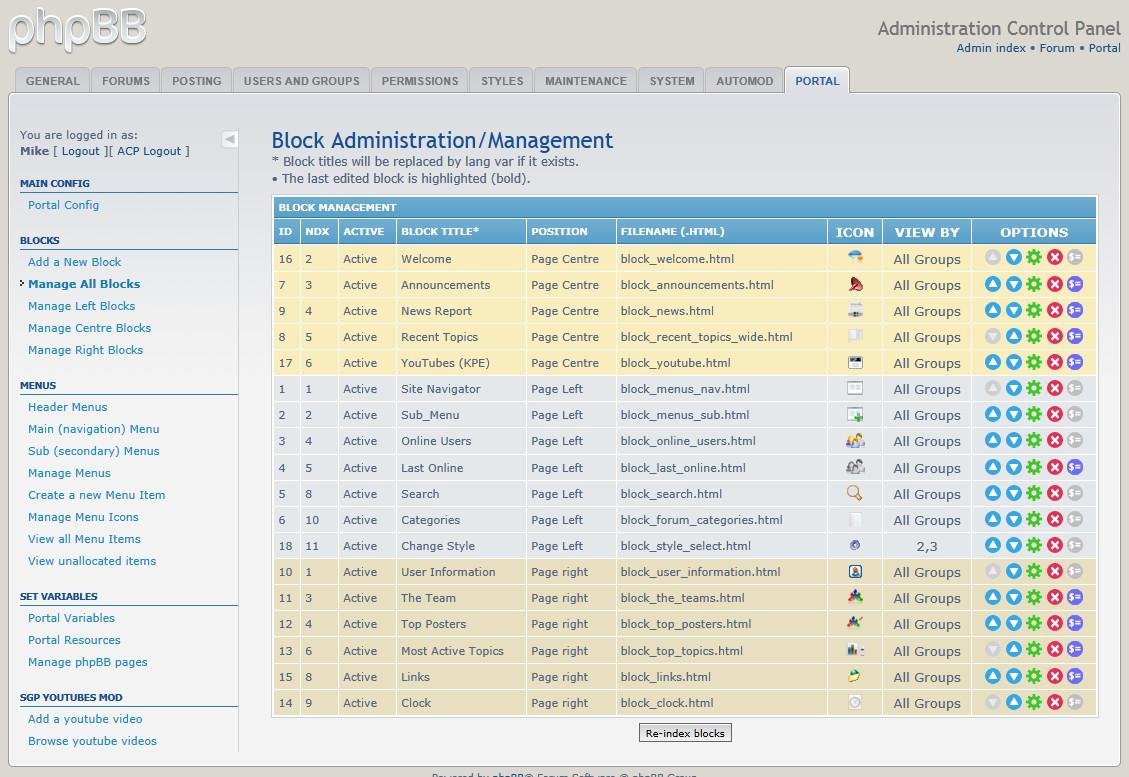Delete the Top Posters block
Screen dimensions: 1129x777
(x=1057, y=623)
